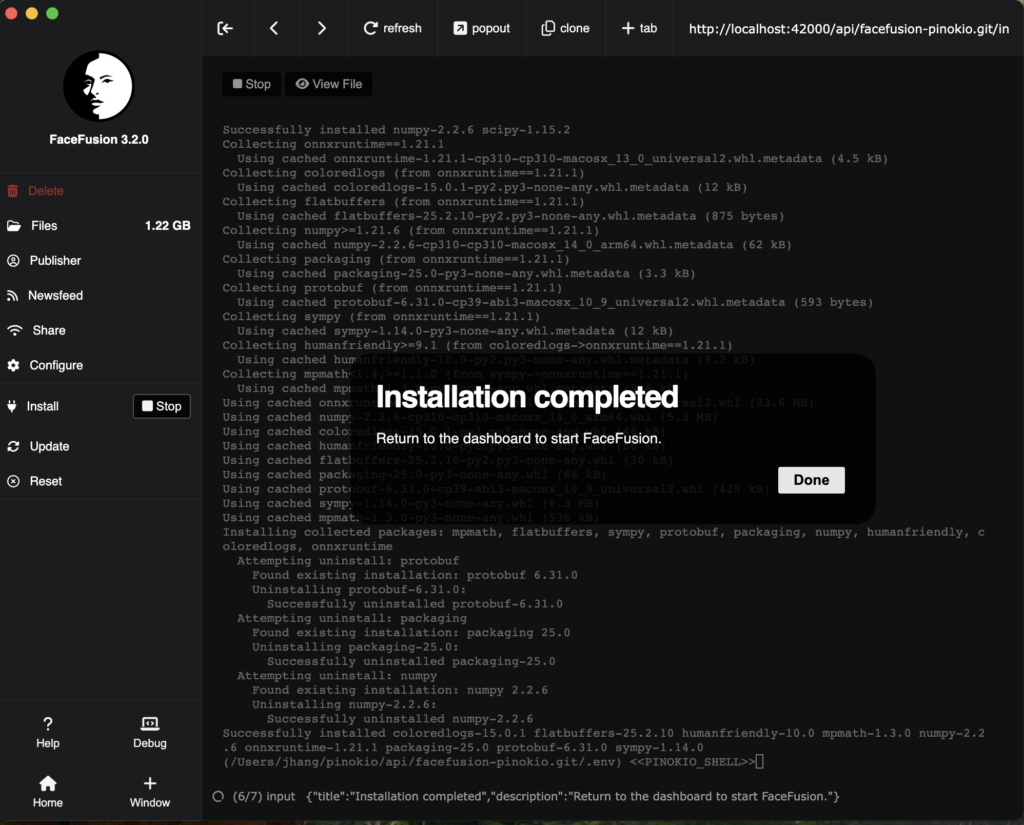Click the Collecting onnxruntime==1.21.1 line
The image size is (1024, 825).
pos(333,144)
